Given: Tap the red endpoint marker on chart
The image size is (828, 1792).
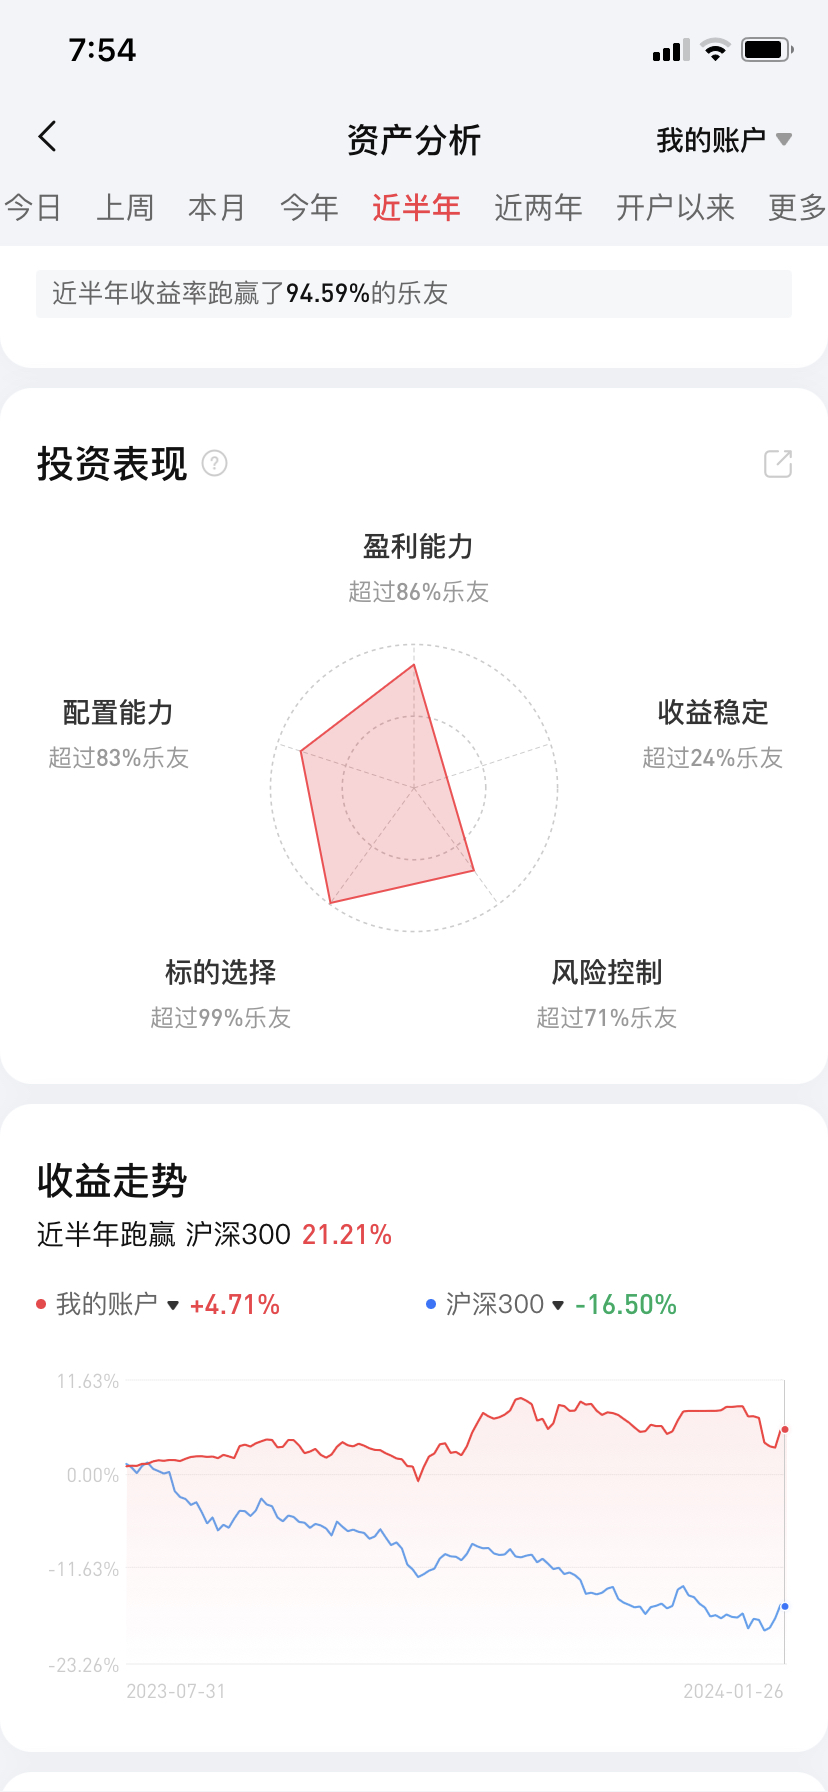Looking at the screenshot, I should coord(785,1430).
